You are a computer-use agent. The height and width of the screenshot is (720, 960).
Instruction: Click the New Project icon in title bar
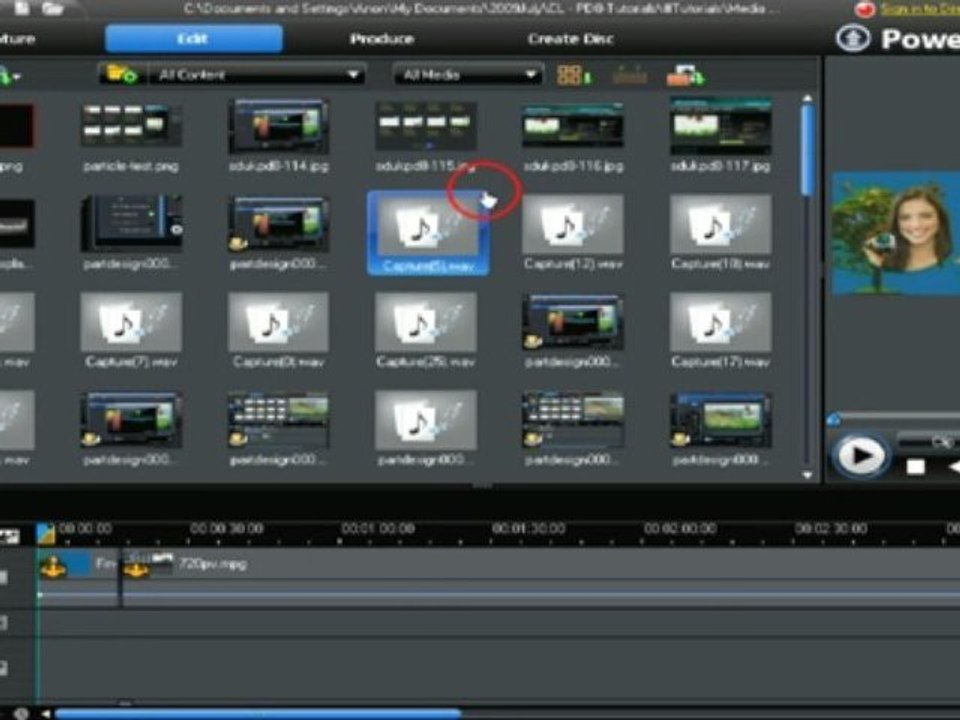pyautogui.click(x=23, y=7)
